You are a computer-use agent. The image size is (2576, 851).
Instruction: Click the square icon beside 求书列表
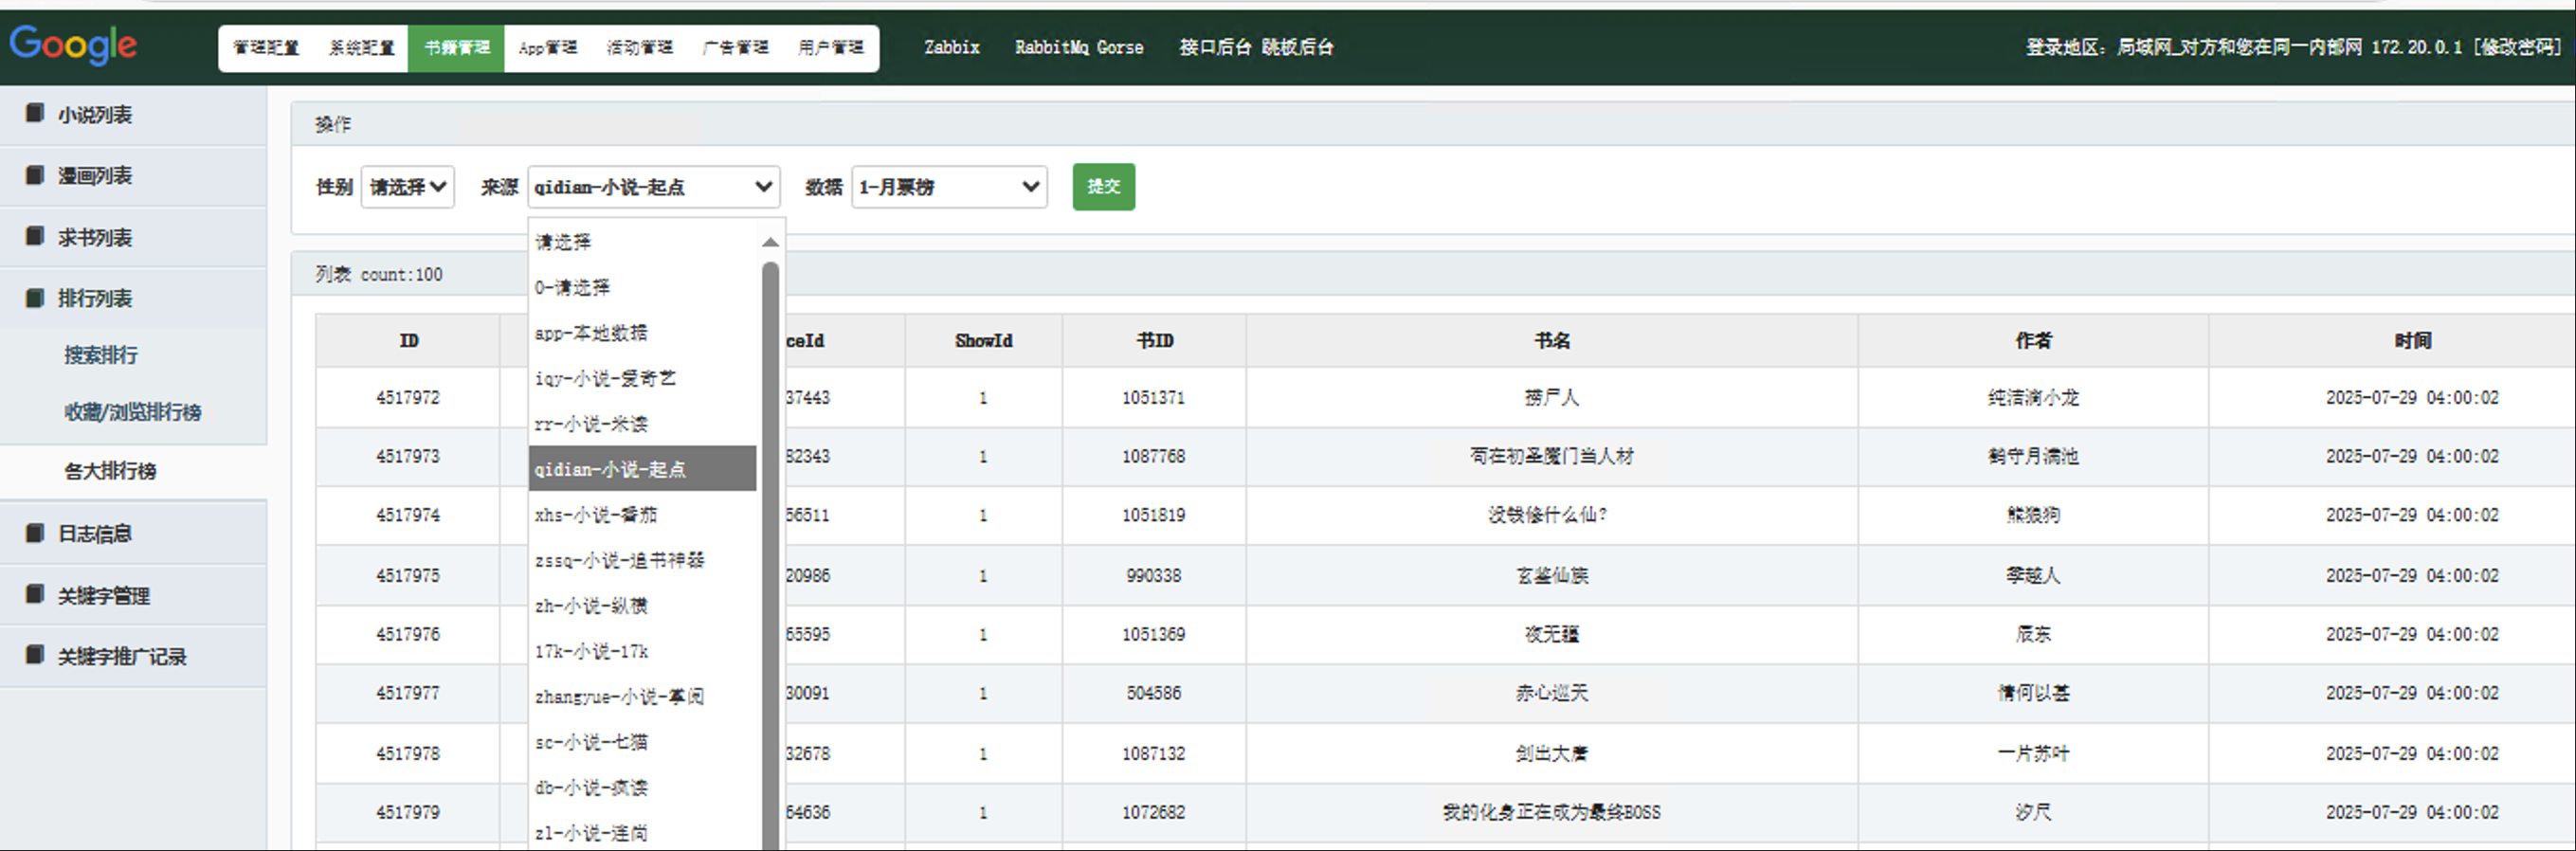35,236
